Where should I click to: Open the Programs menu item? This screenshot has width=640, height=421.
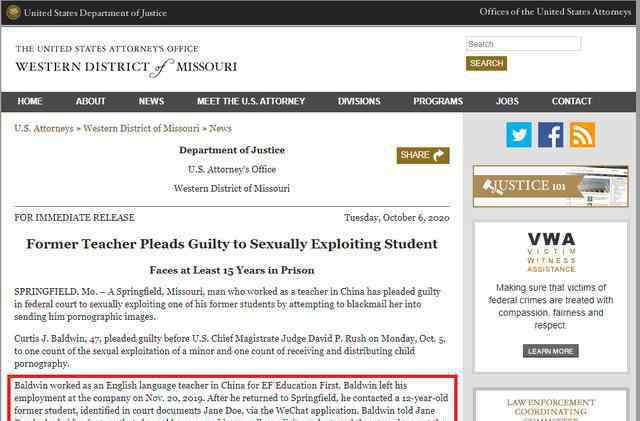click(438, 101)
